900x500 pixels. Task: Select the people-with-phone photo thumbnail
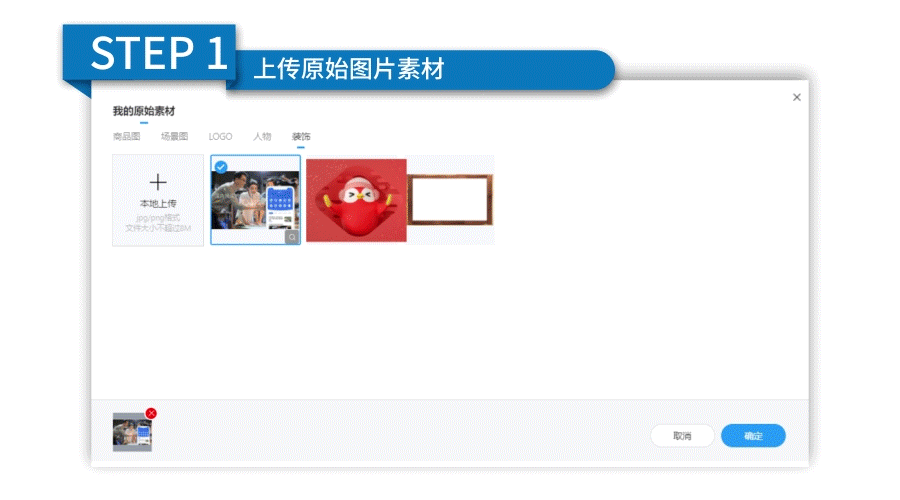click(255, 200)
